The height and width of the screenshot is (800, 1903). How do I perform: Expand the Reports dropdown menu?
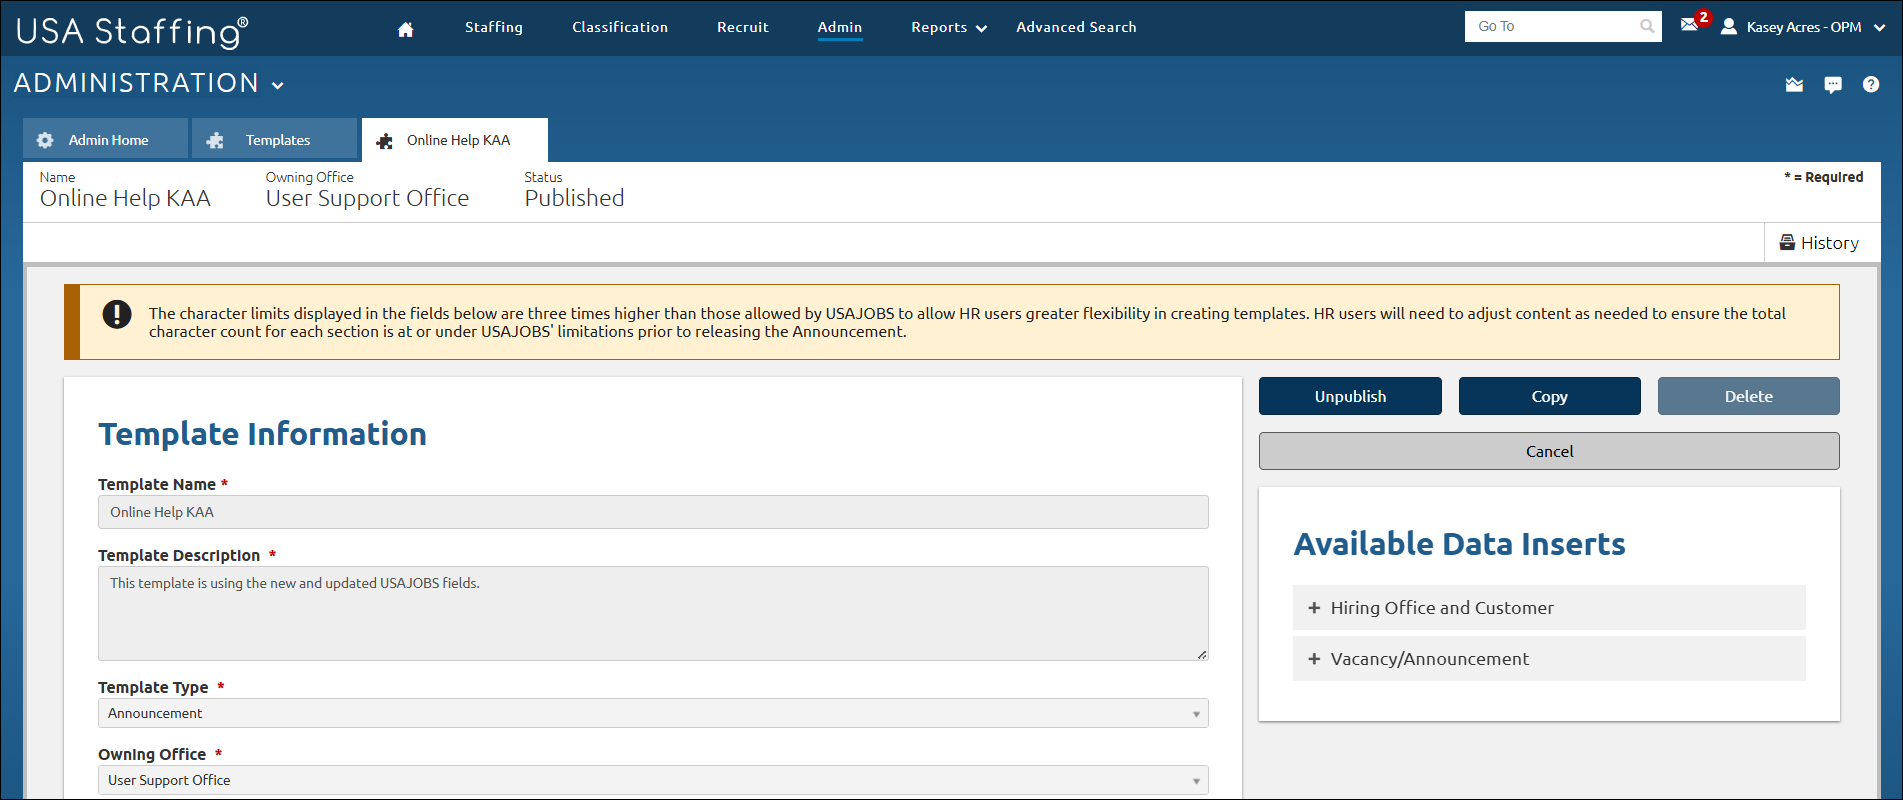pyautogui.click(x=949, y=27)
